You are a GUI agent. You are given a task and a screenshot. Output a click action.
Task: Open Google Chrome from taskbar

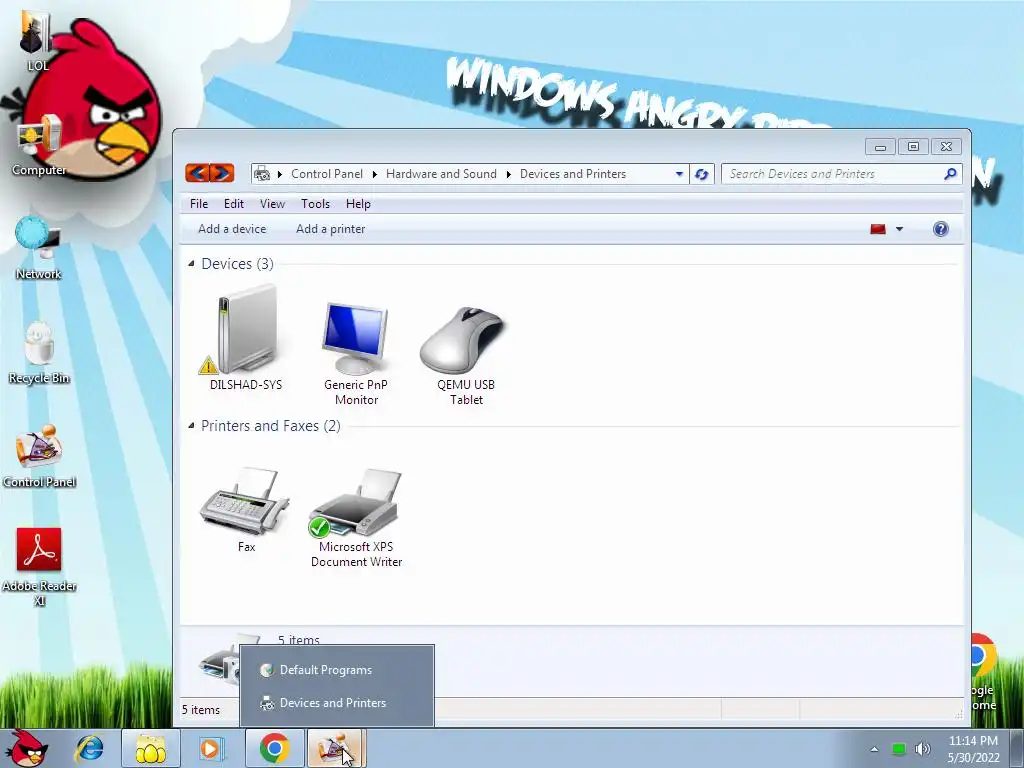pos(274,748)
